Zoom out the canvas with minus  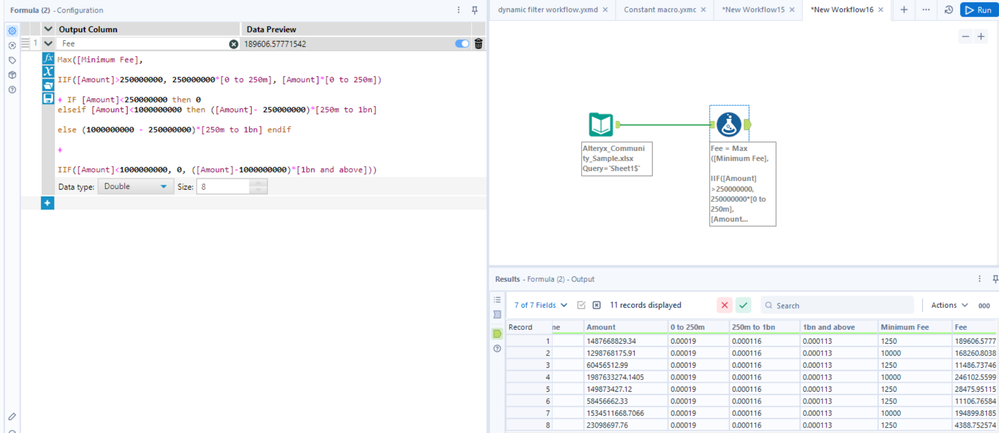pos(965,36)
